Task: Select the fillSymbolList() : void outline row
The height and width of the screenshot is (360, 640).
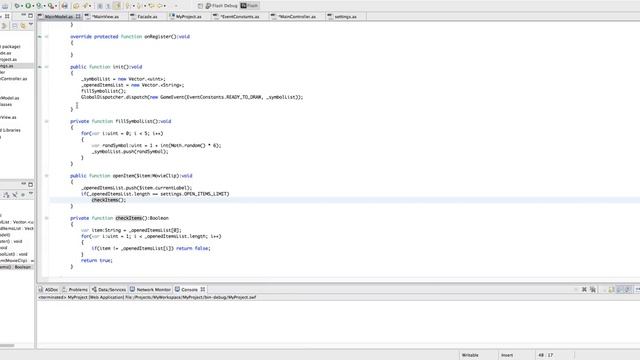Action: click(14, 254)
